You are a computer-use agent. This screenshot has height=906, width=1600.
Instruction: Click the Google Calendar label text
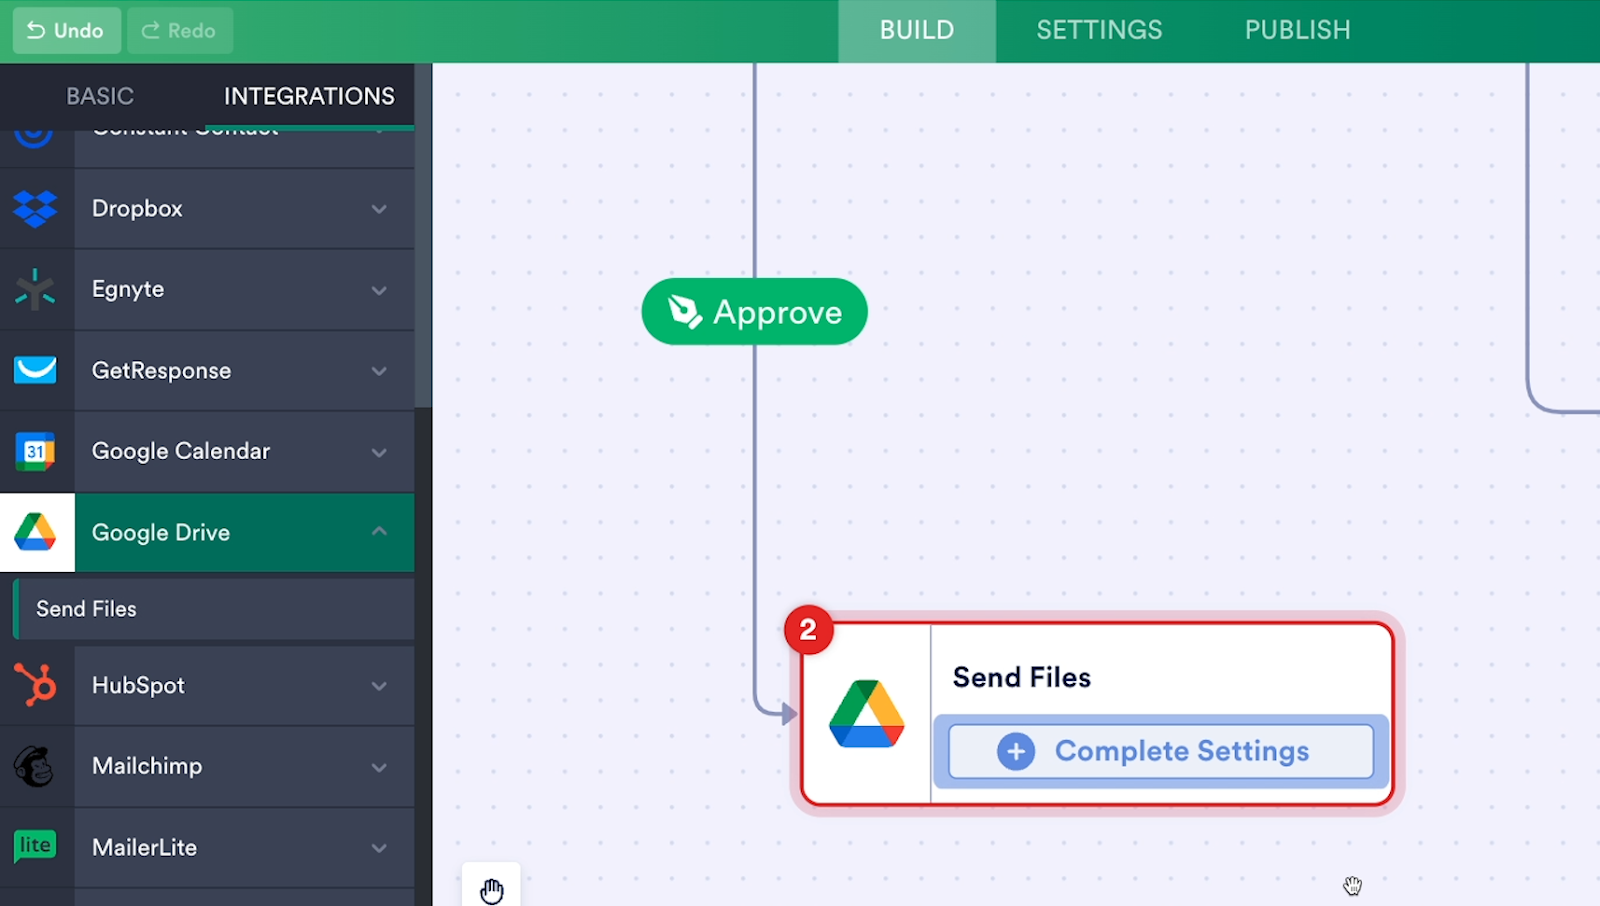pos(181,451)
